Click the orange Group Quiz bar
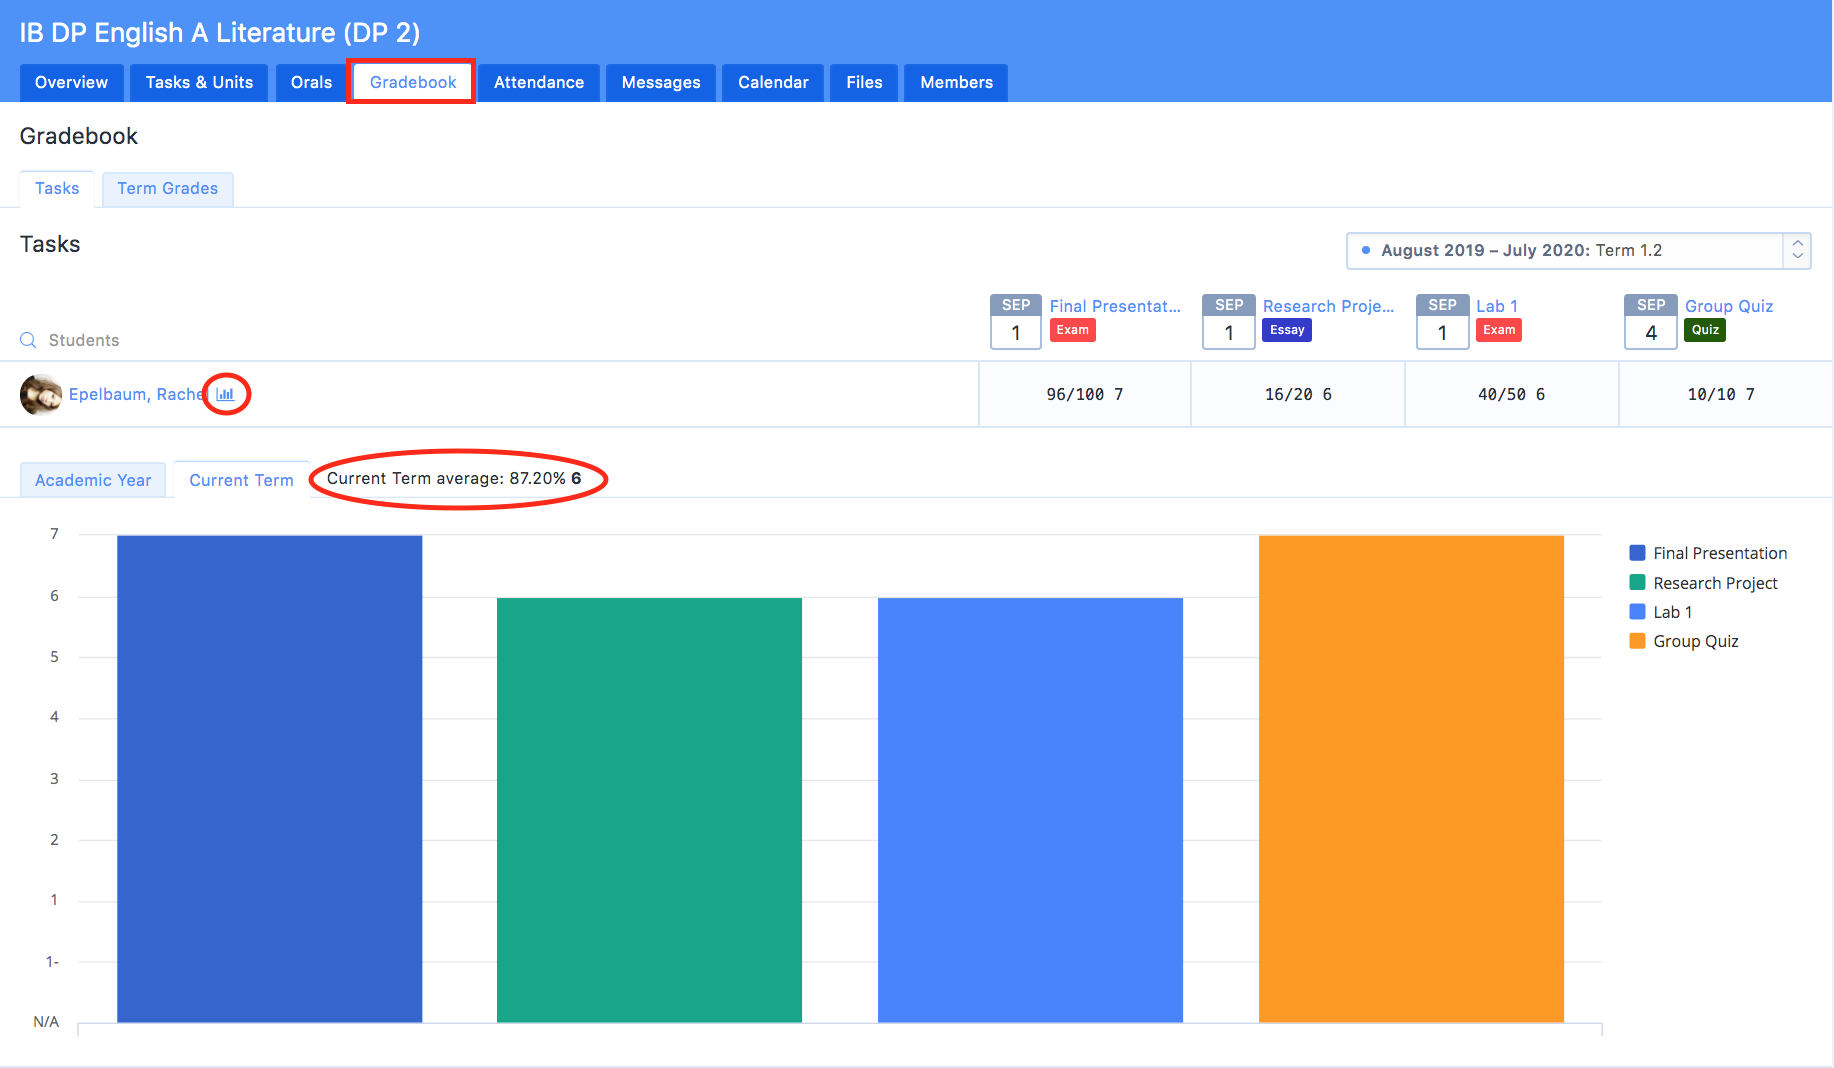This screenshot has height=1068, width=1834. [x=1410, y=778]
